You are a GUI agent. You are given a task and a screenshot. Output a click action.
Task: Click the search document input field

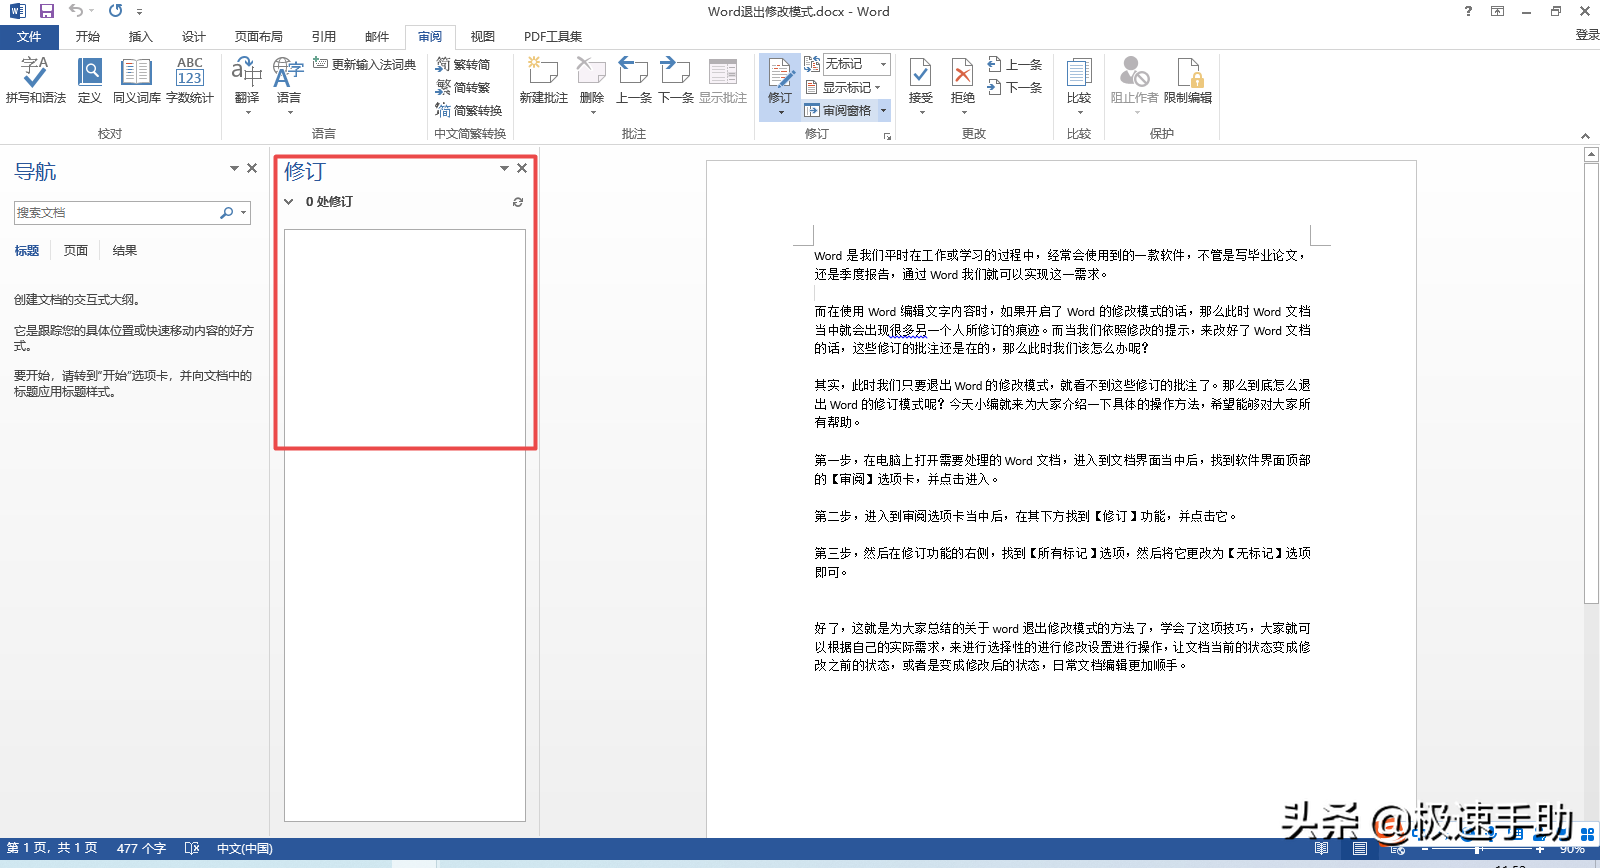pos(115,213)
